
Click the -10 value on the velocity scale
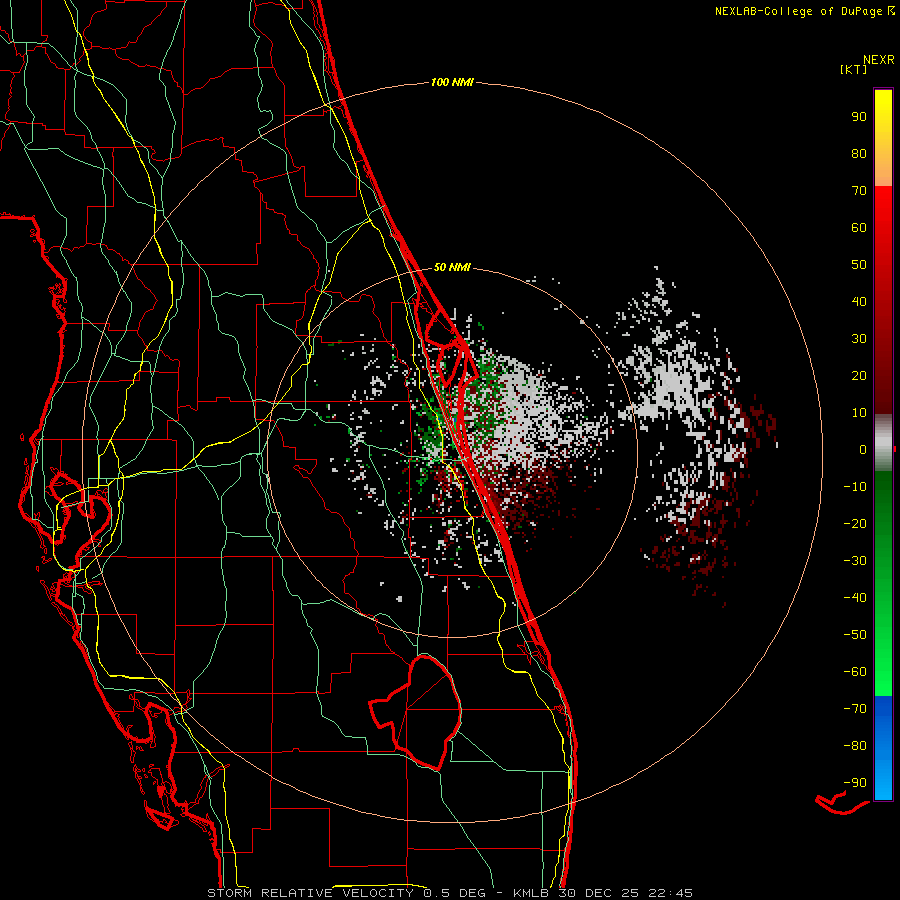[855, 487]
